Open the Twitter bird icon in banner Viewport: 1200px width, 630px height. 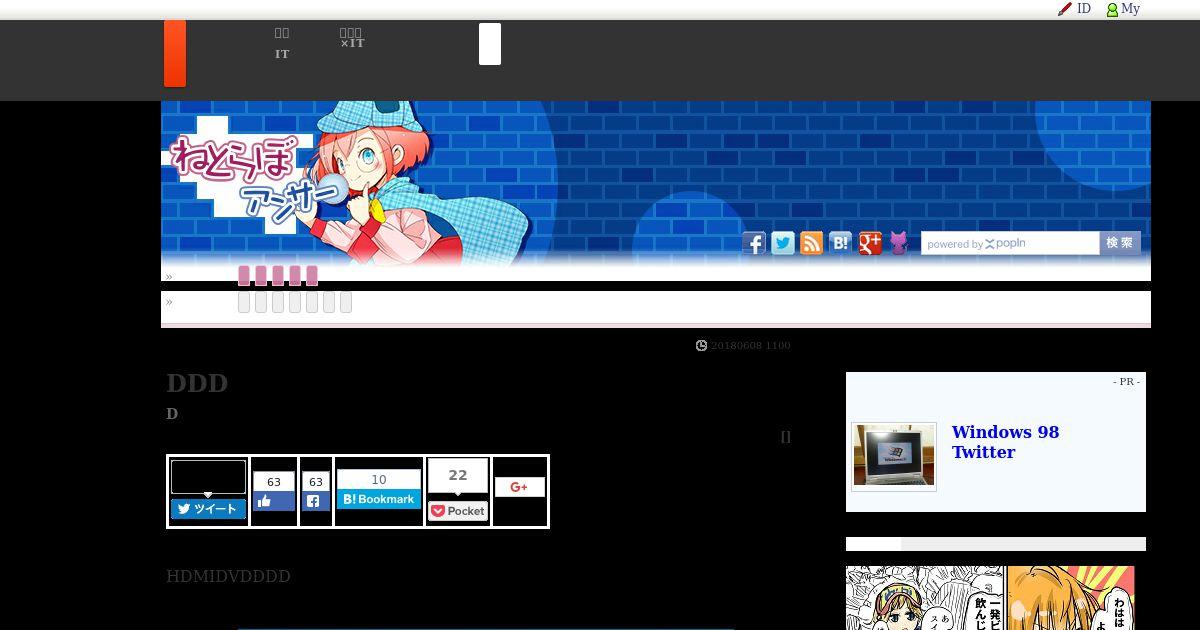point(783,243)
